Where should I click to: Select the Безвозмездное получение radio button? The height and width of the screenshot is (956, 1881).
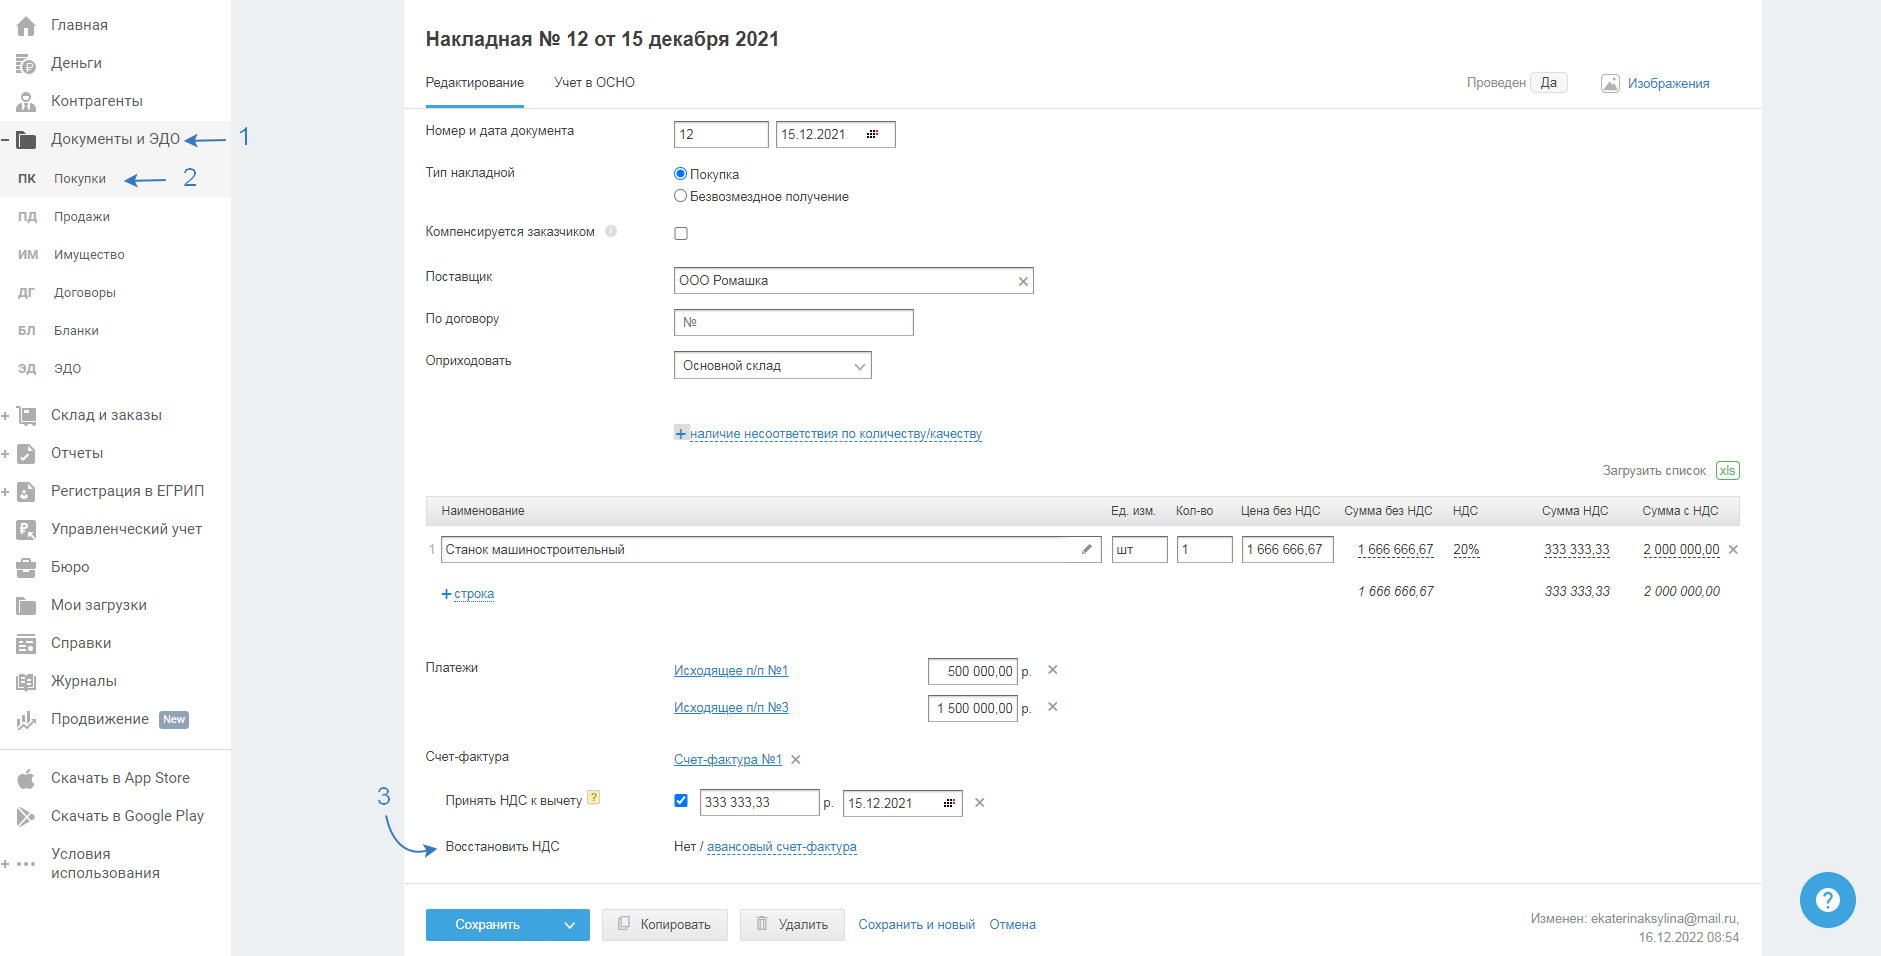[x=681, y=196]
